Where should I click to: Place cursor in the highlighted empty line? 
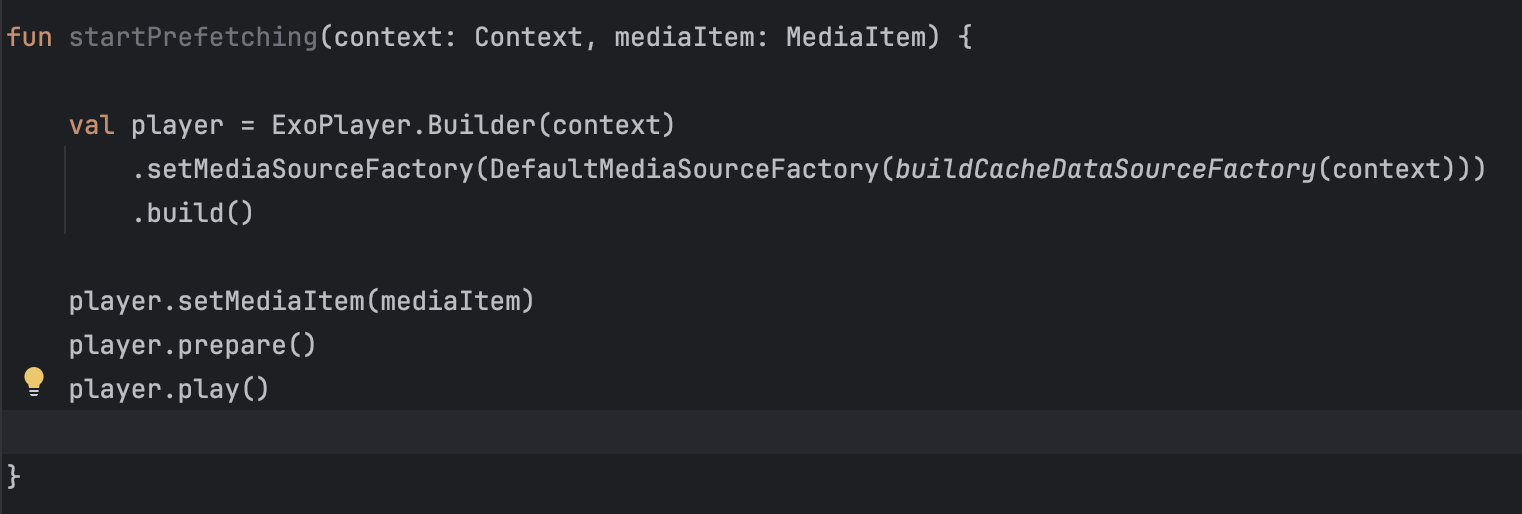pos(761,432)
